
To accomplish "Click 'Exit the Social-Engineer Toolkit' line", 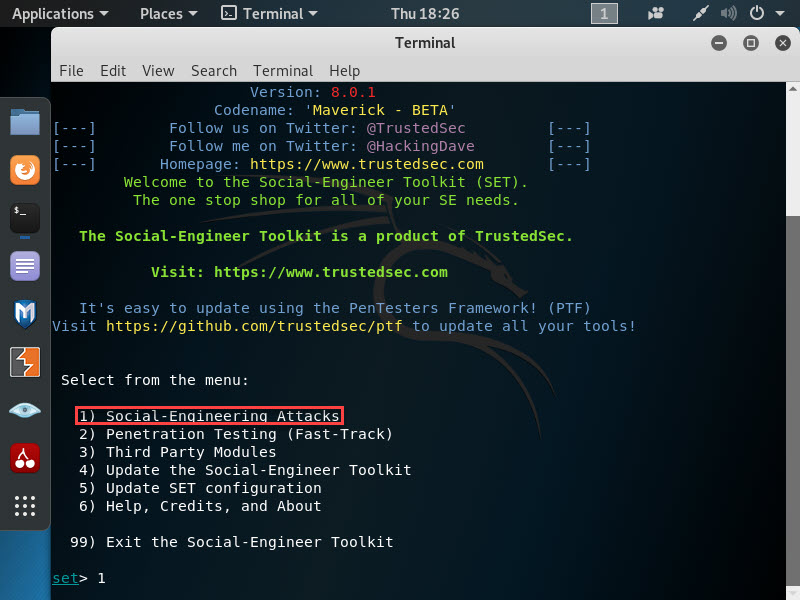I will tap(232, 542).
